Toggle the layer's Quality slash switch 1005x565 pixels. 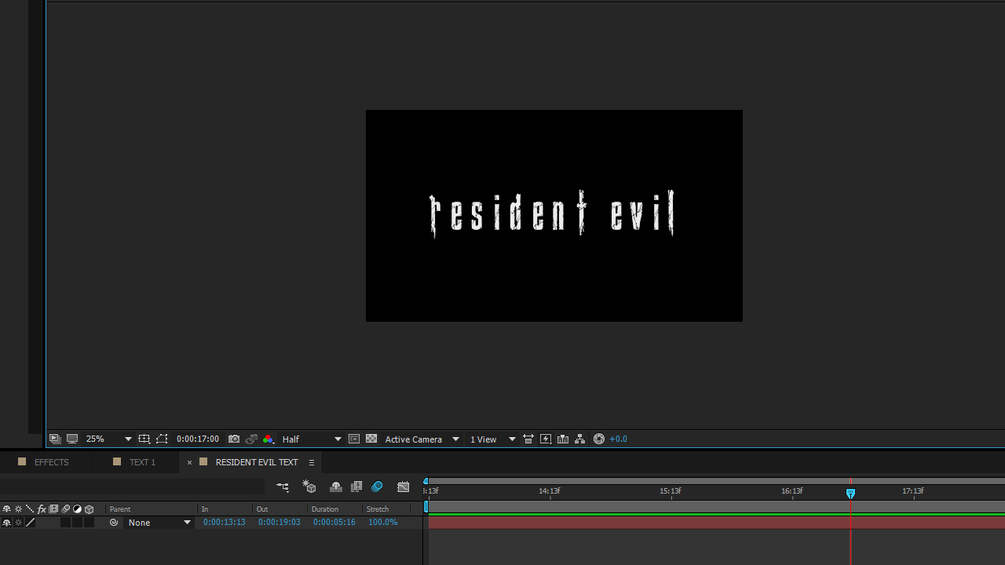click(30, 523)
